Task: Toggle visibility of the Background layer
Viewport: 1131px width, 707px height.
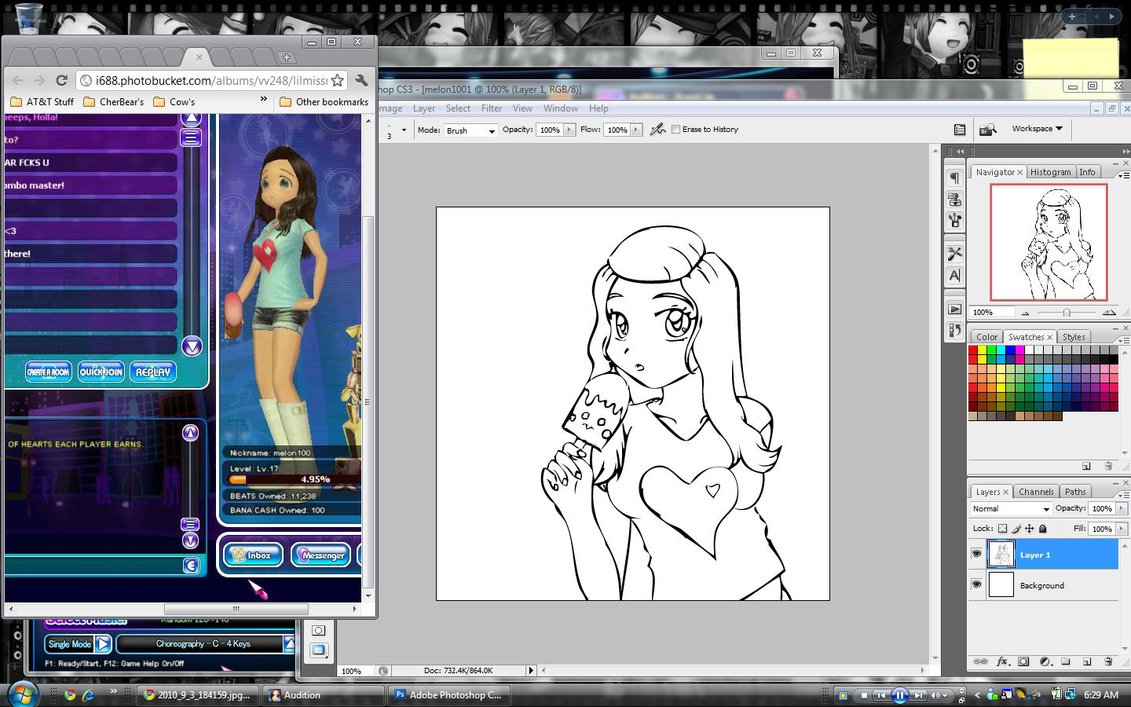Action: coord(977,585)
